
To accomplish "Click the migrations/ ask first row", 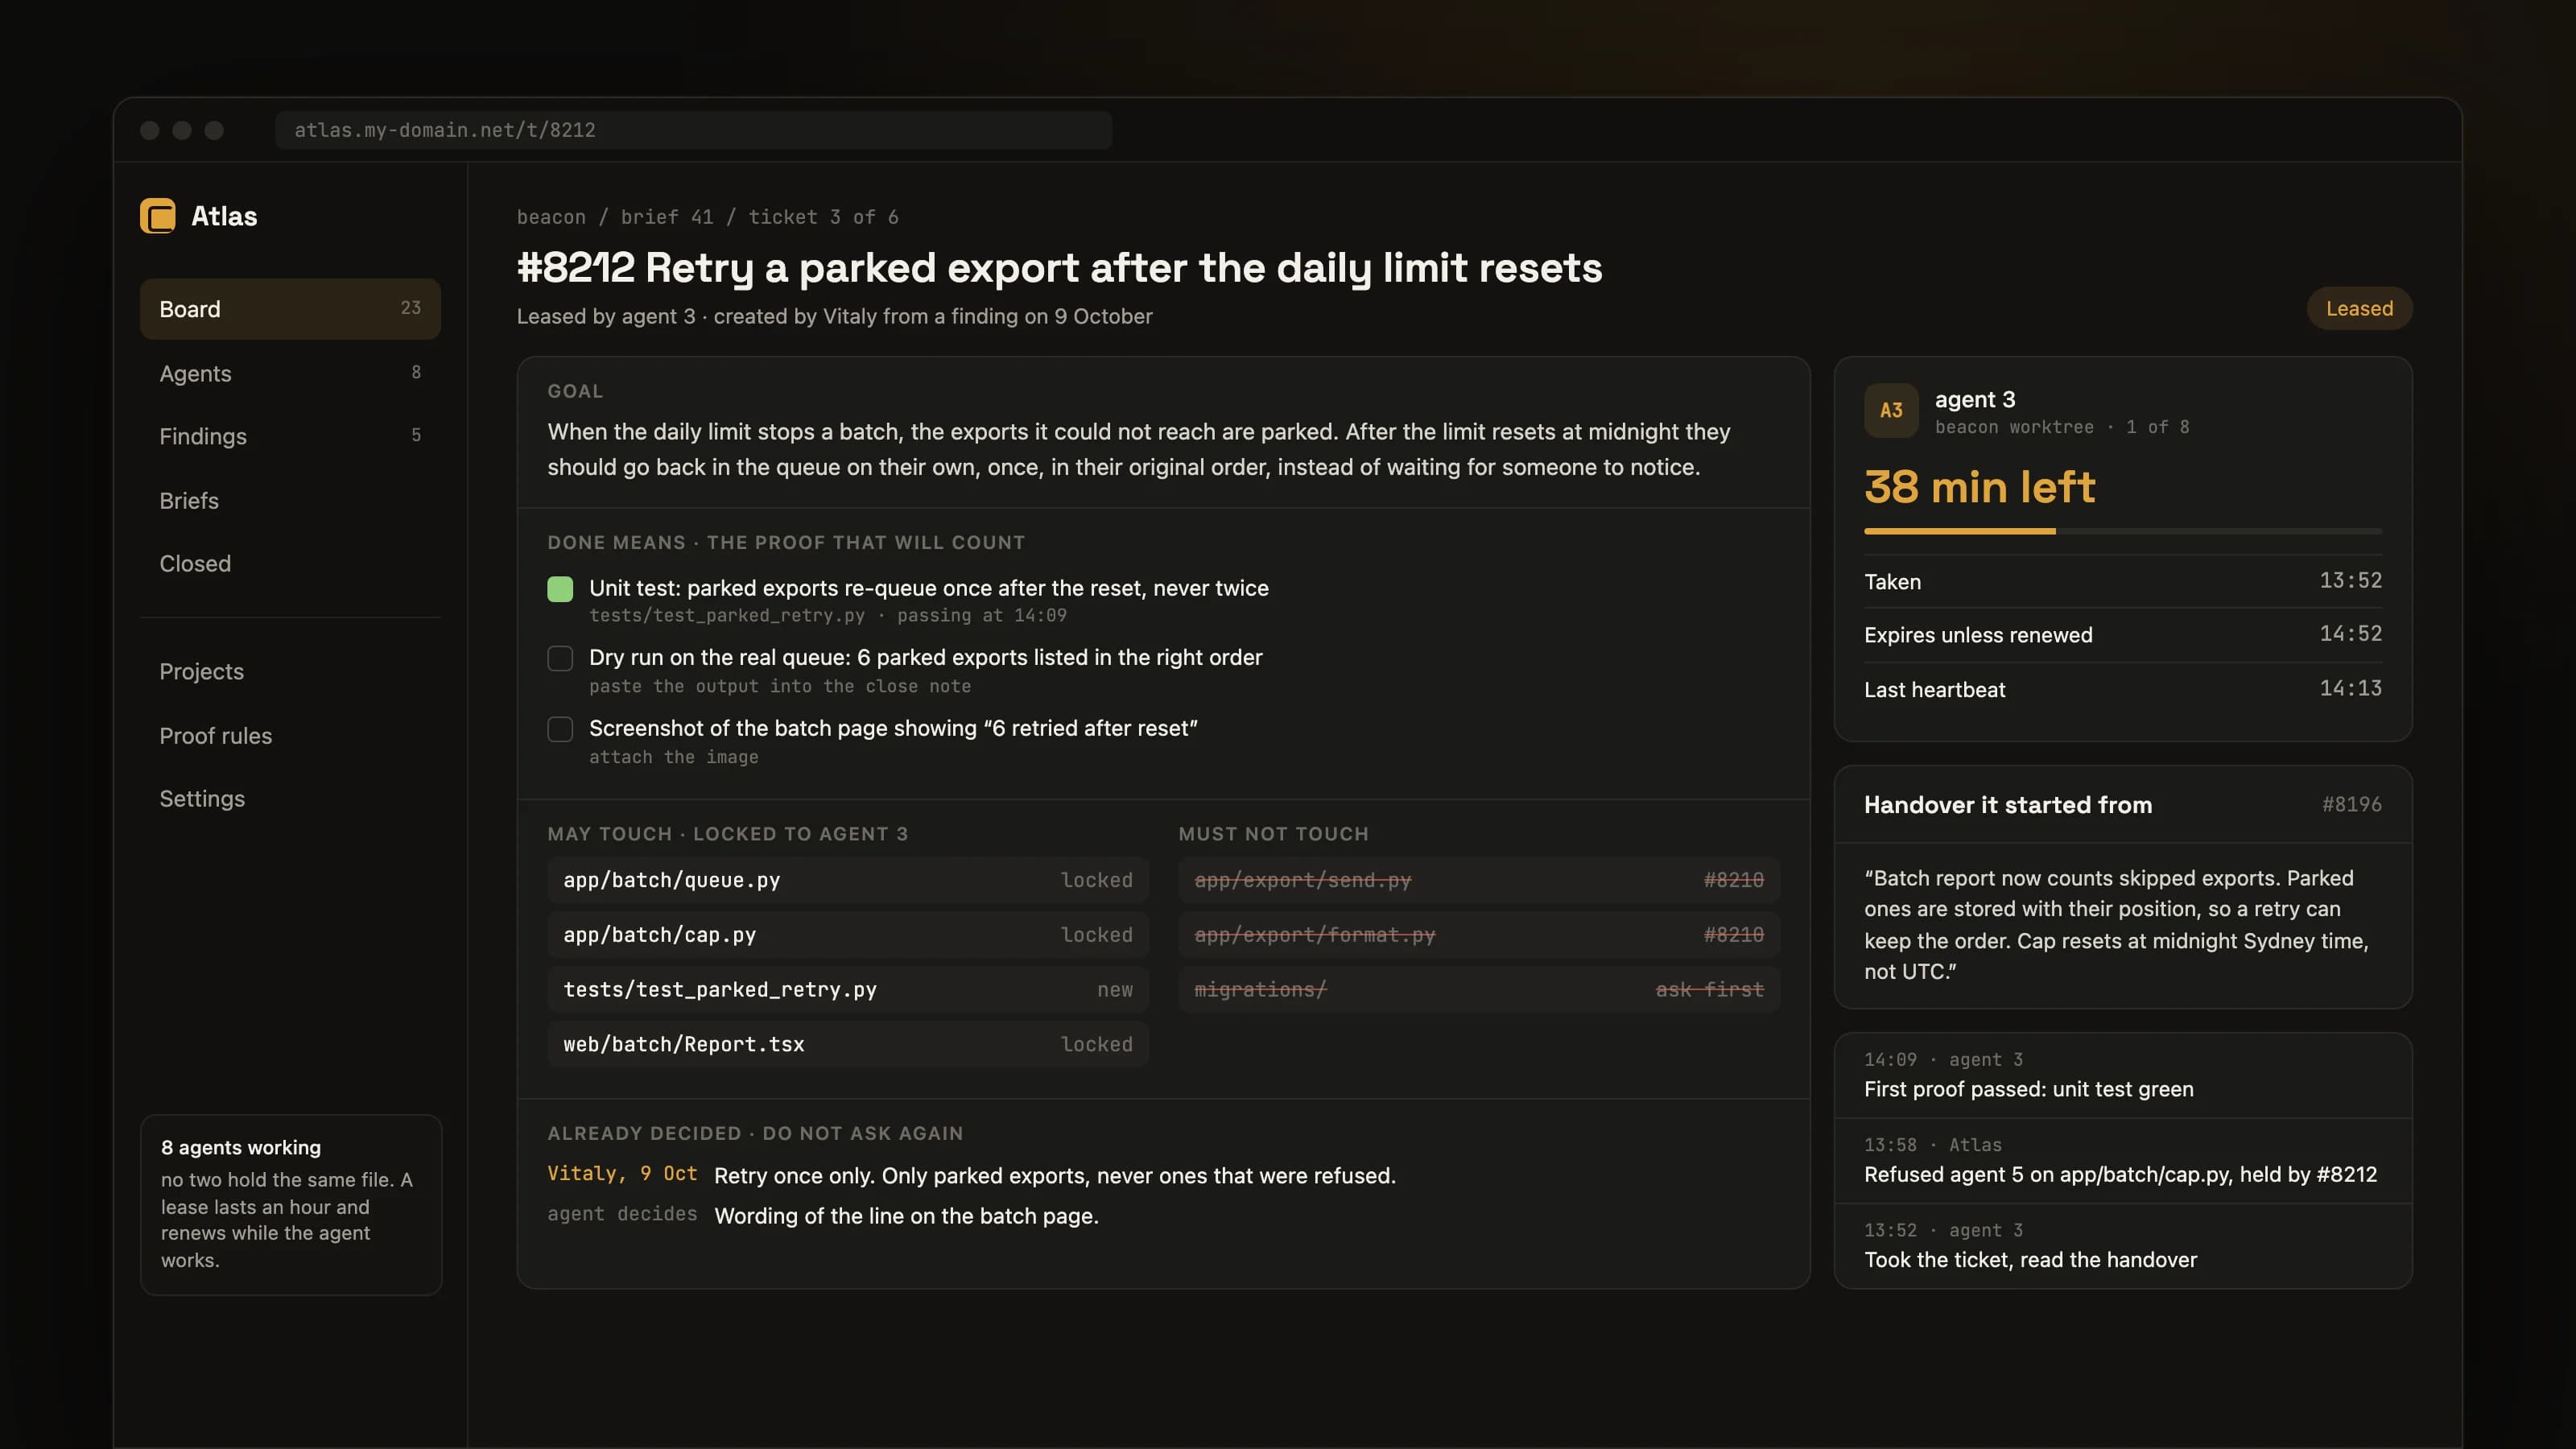I will tap(1479, 990).
